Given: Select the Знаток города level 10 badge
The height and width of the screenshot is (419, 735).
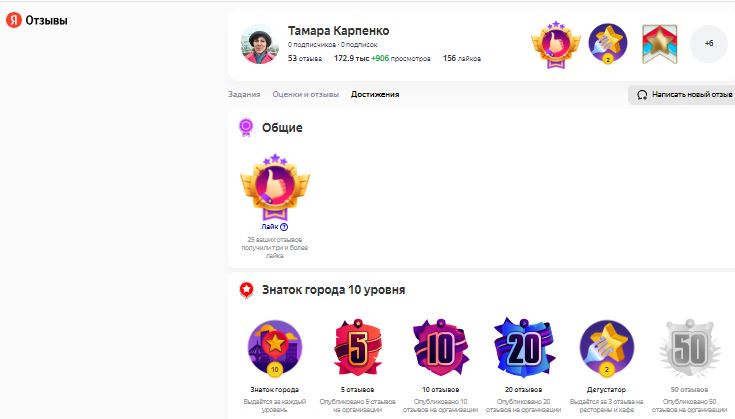Looking at the screenshot, I should click(x=275, y=348).
